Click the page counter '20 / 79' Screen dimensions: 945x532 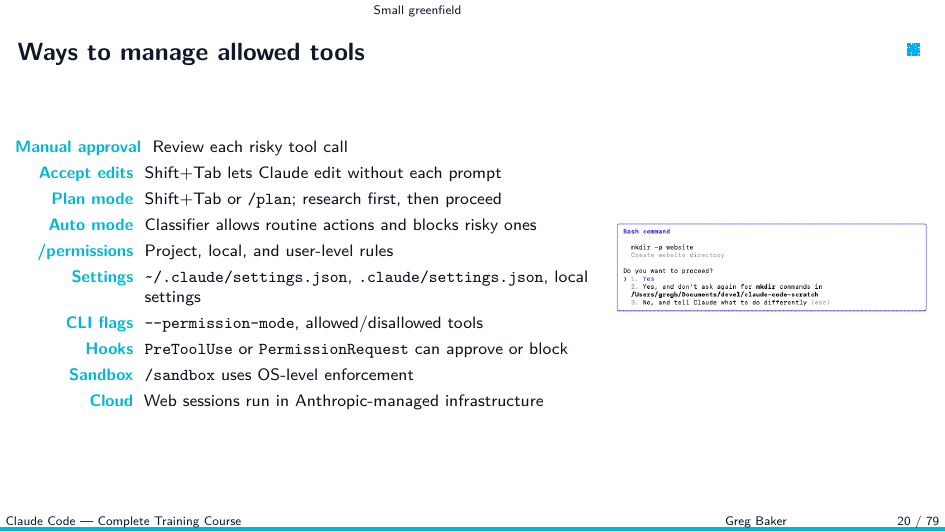918,521
